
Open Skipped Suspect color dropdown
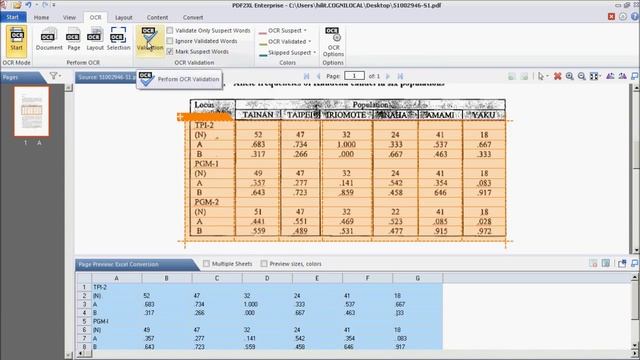coord(288,53)
